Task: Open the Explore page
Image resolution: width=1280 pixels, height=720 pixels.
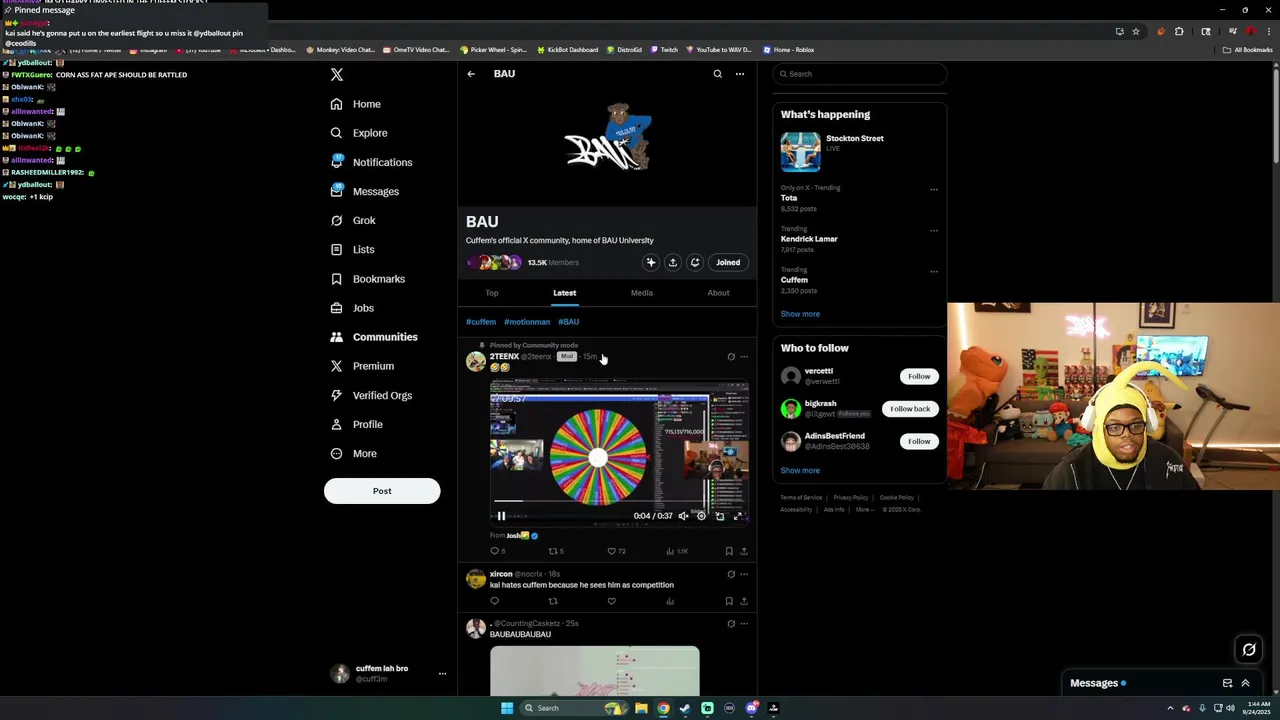Action: [358, 133]
